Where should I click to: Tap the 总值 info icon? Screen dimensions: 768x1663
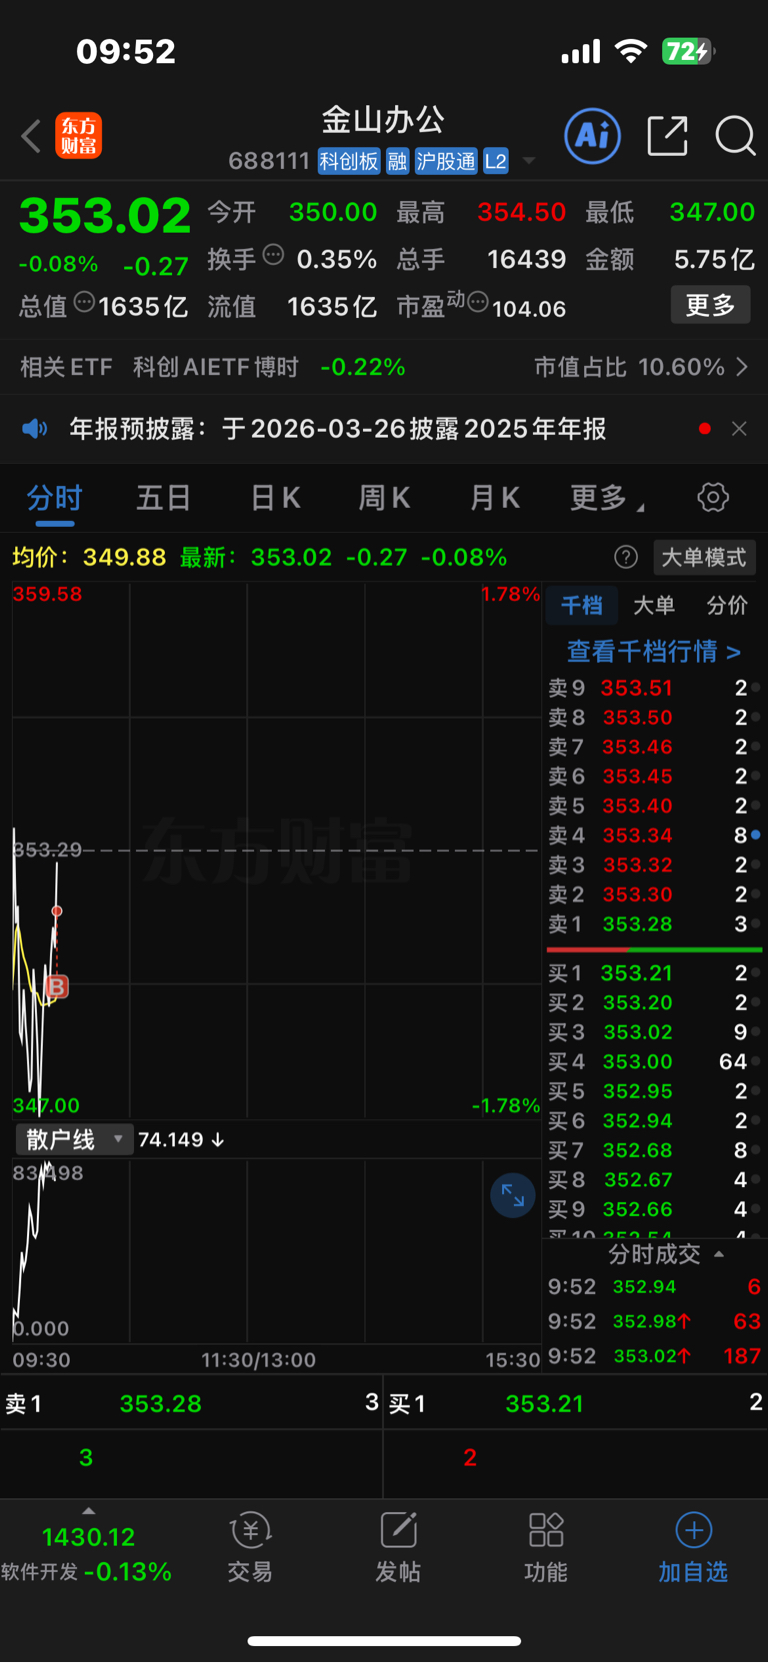[x=84, y=302]
